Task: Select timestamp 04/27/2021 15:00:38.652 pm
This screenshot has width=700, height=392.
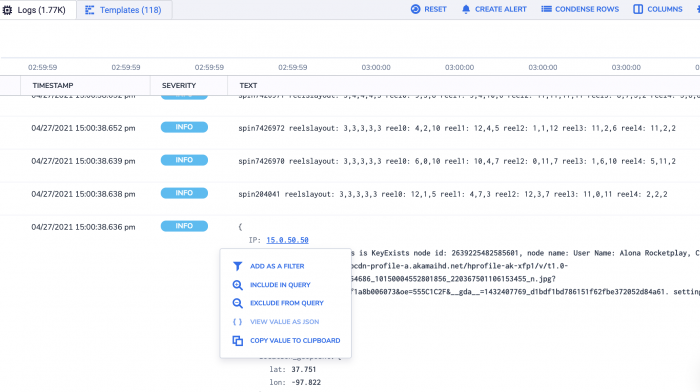Action: (x=83, y=128)
